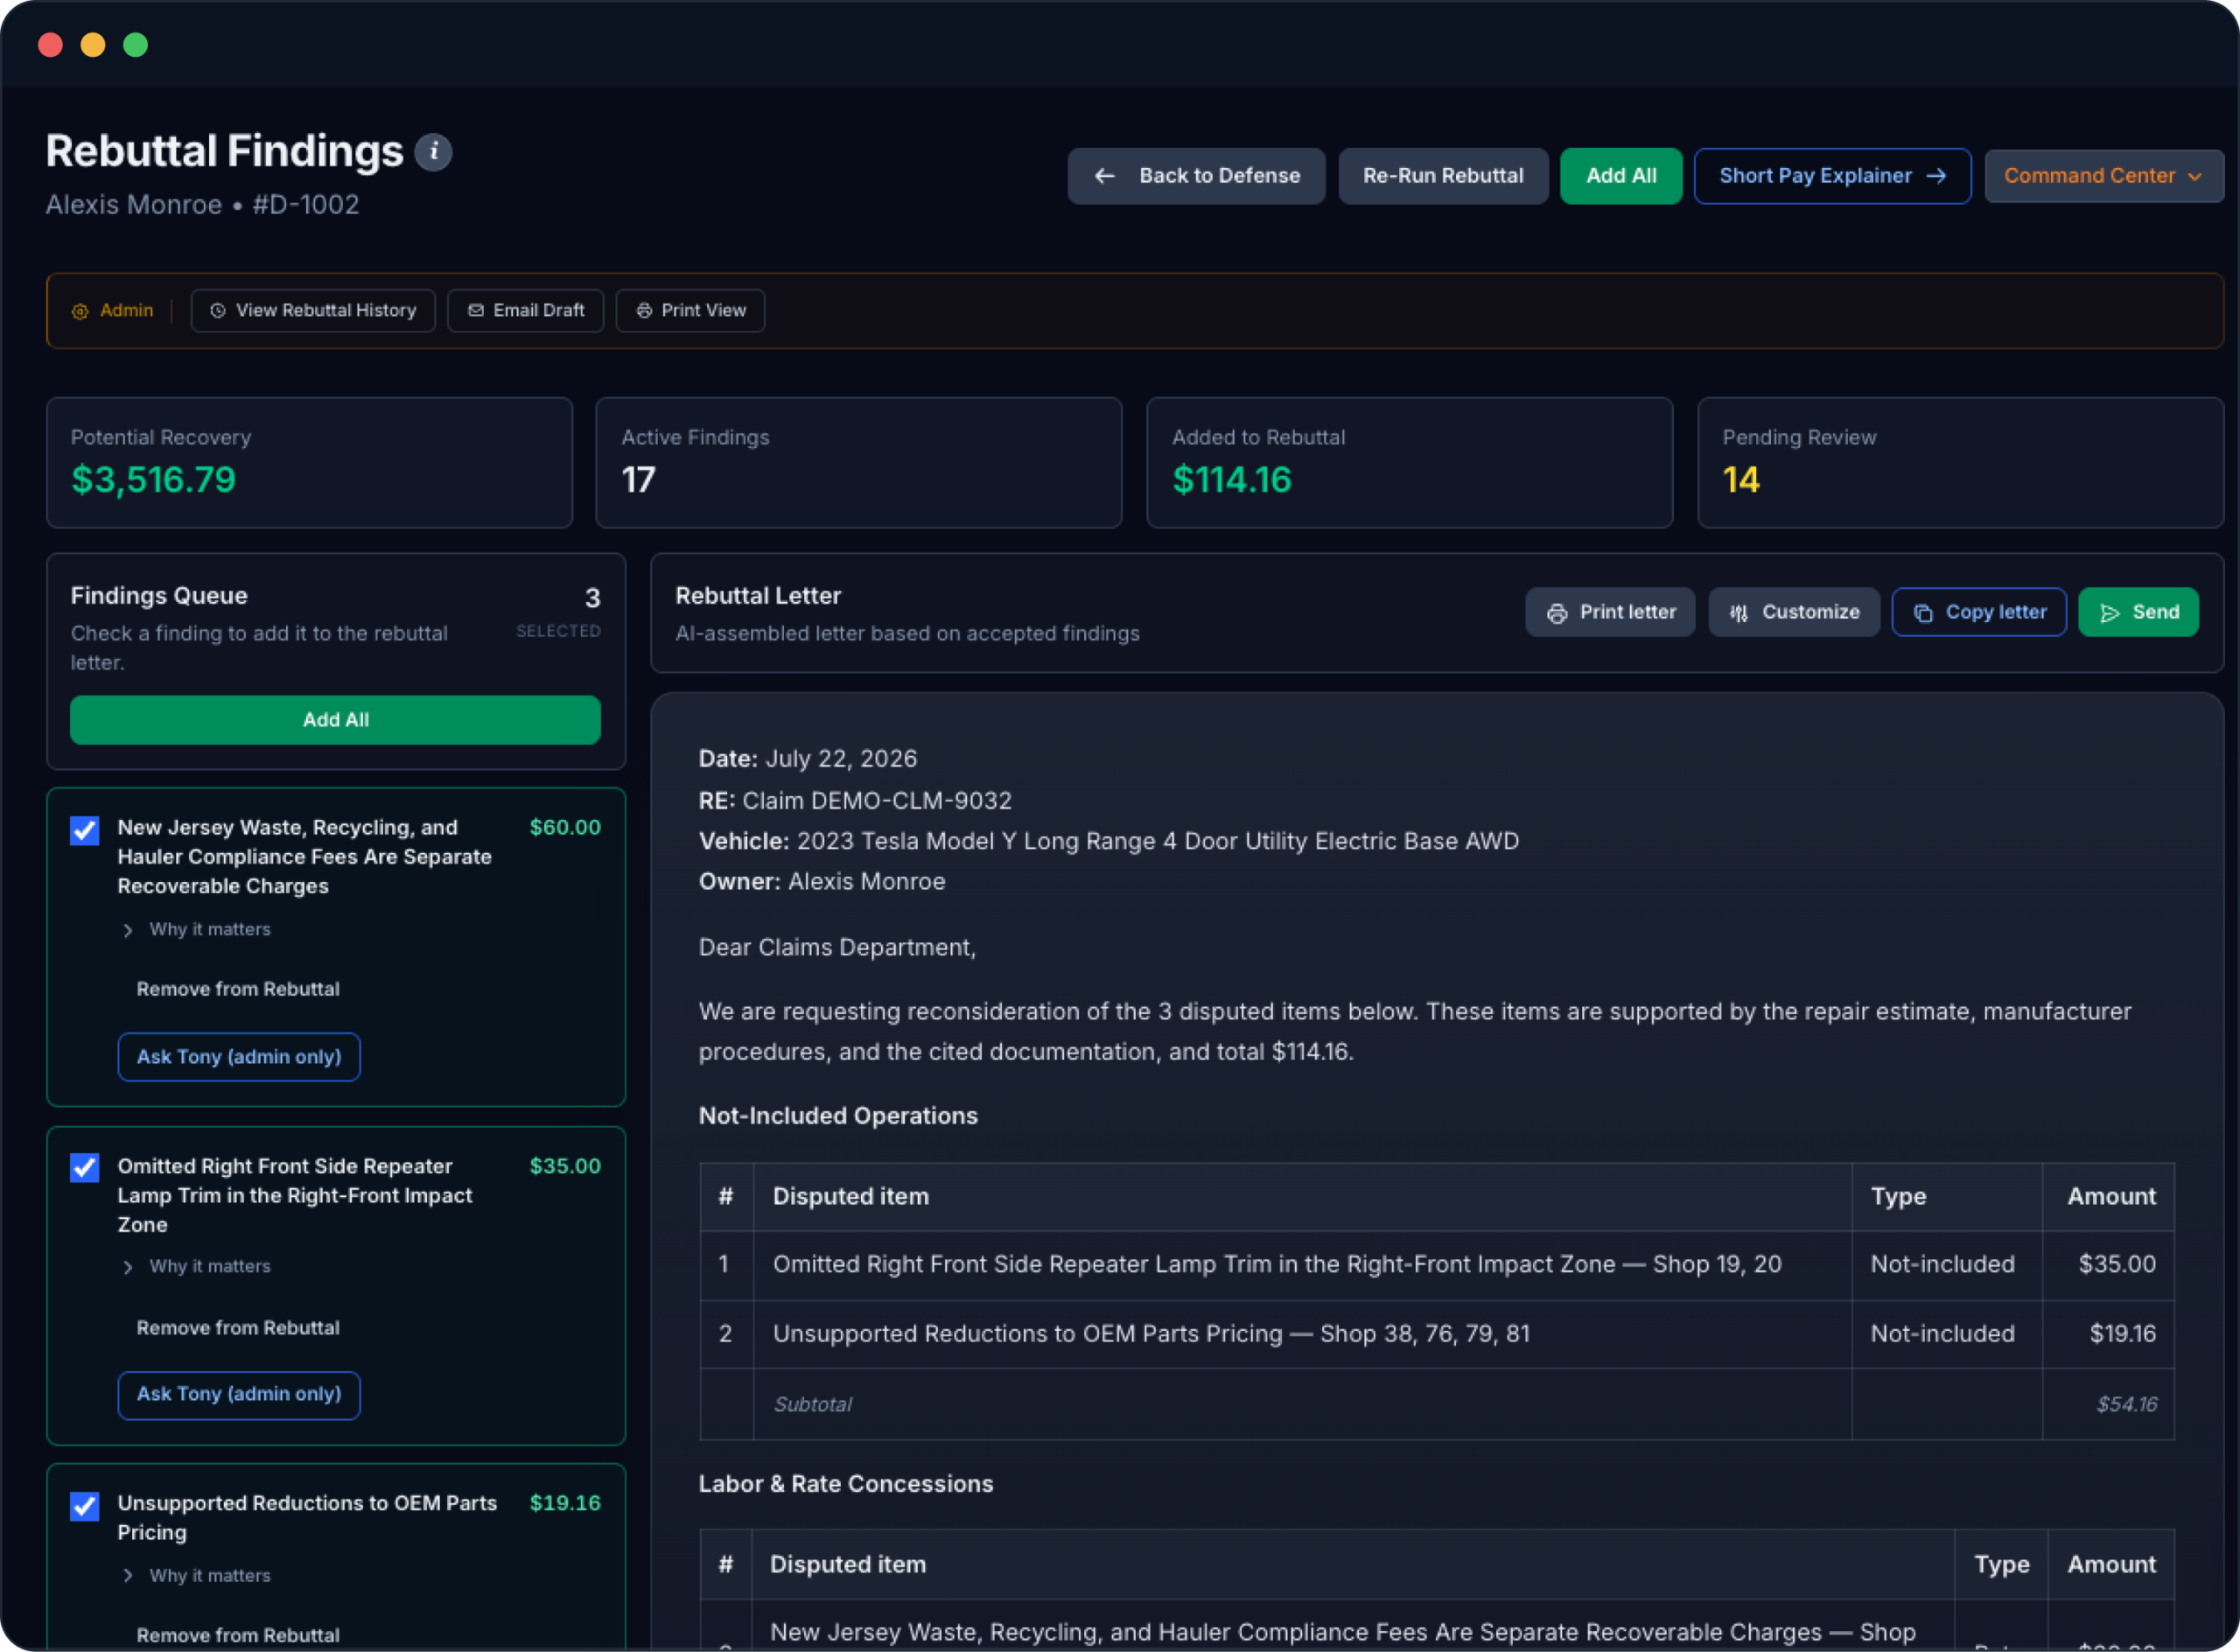Viewport: 2240px width, 1652px height.
Task: Click Copy letter button
Action: point(1979,612)
